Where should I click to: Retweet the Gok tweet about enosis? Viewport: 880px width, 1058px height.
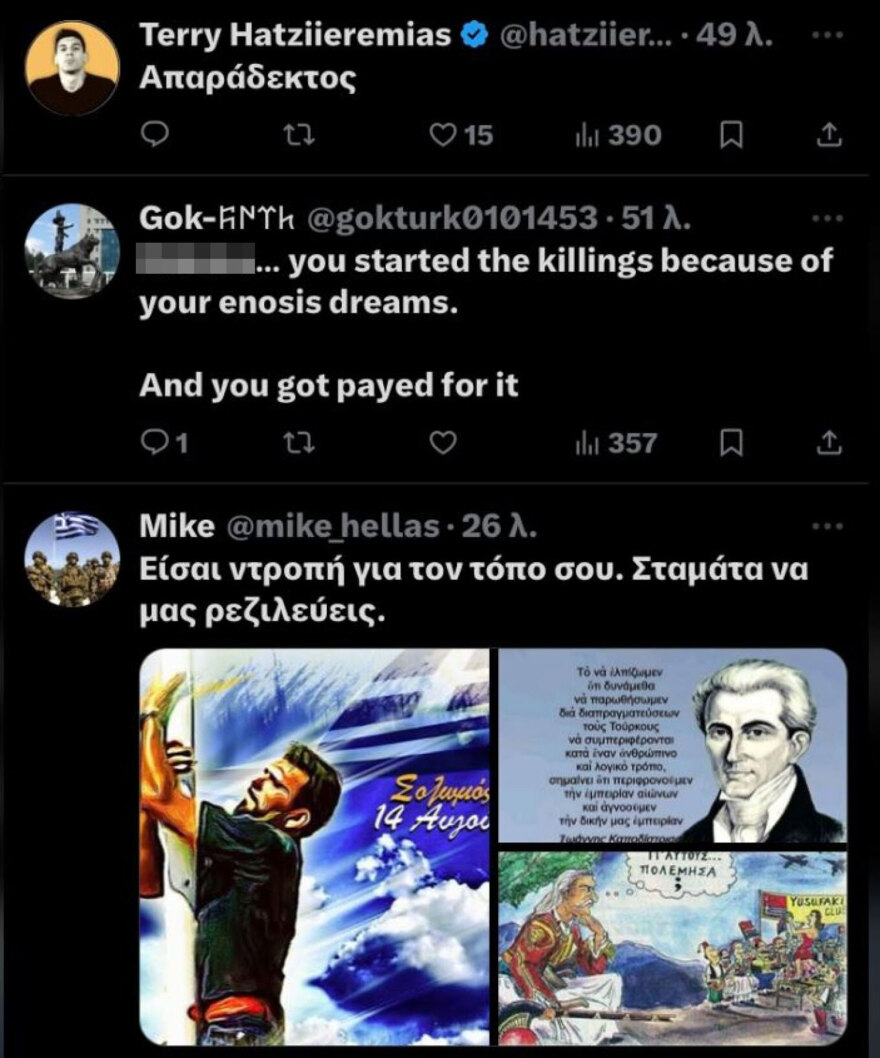294,442
